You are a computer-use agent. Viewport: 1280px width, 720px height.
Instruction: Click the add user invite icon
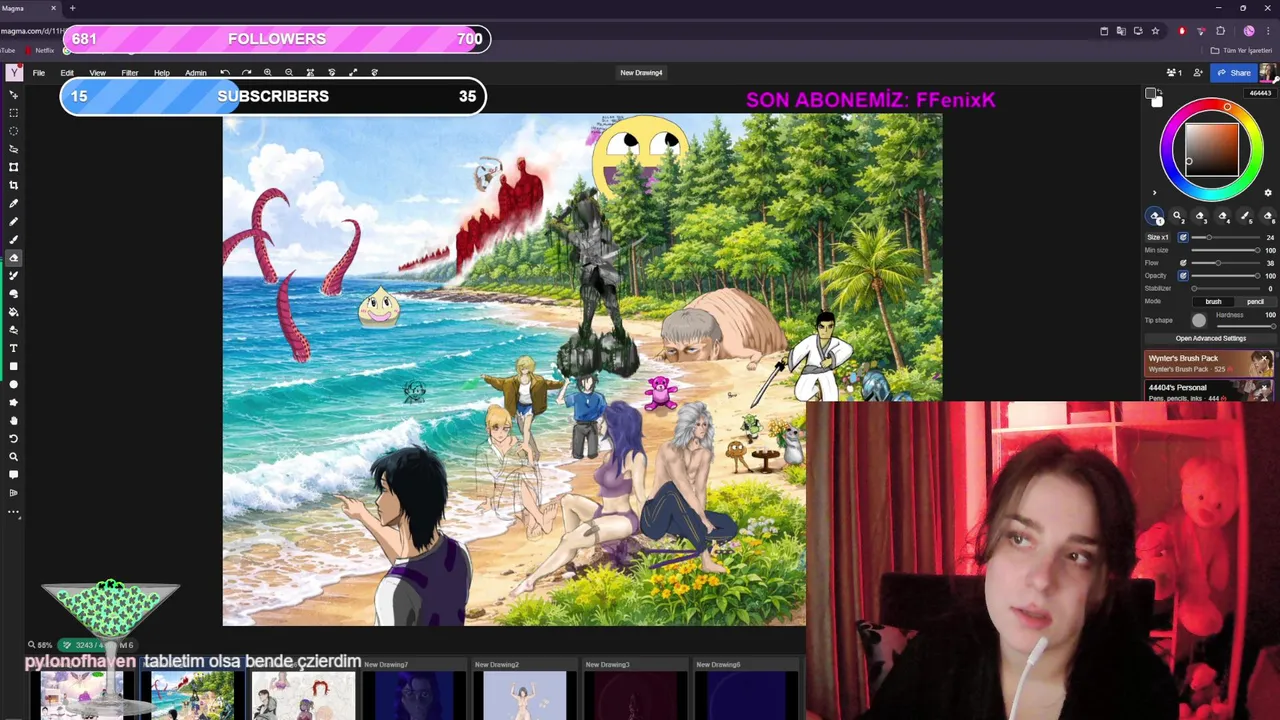coord(1198,72)
